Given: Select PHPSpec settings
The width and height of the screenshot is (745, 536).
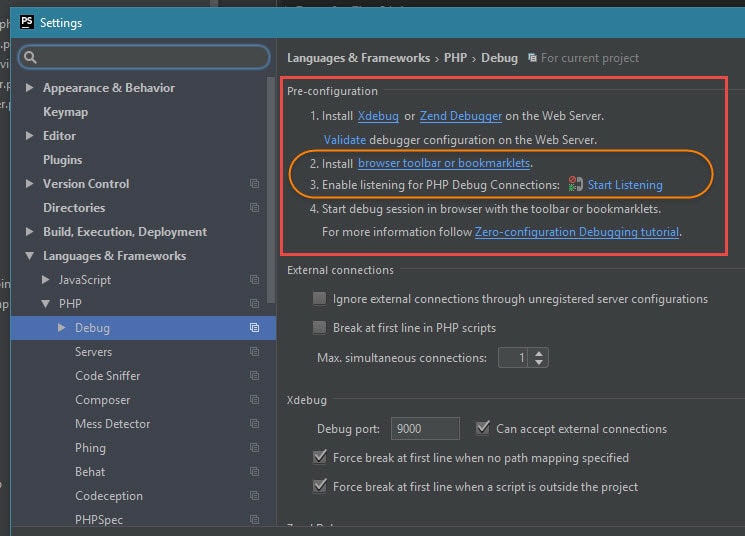Looking at the screenshot, I should tap(99, 520).
